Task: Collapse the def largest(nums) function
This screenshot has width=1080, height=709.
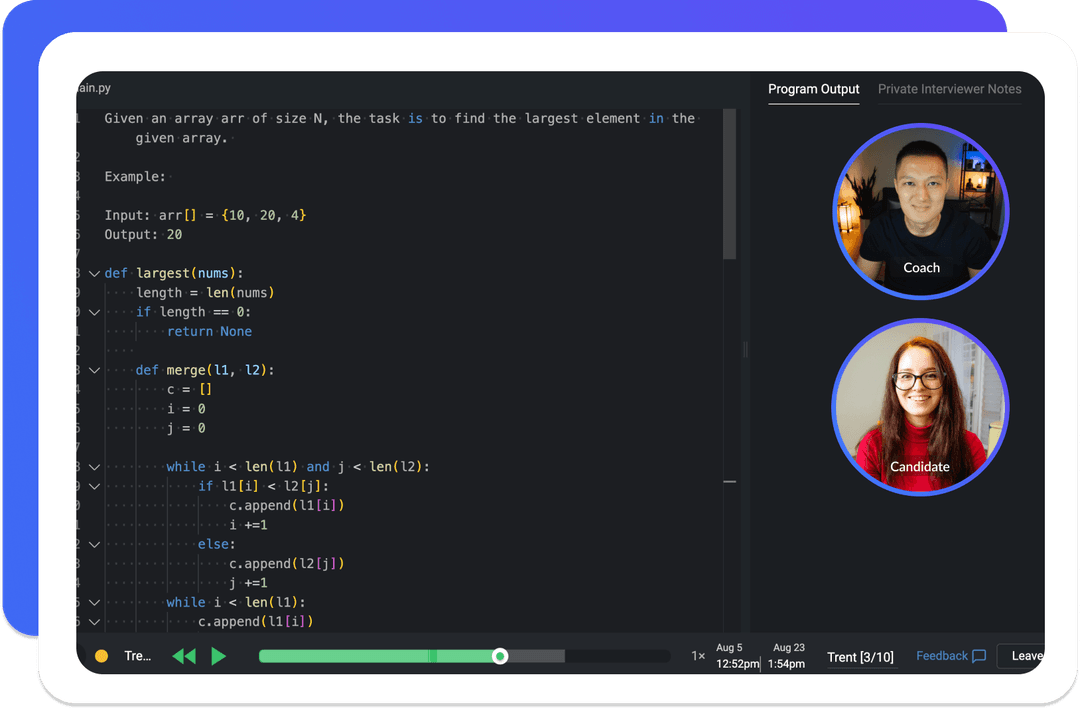Action: pos(94,273)
